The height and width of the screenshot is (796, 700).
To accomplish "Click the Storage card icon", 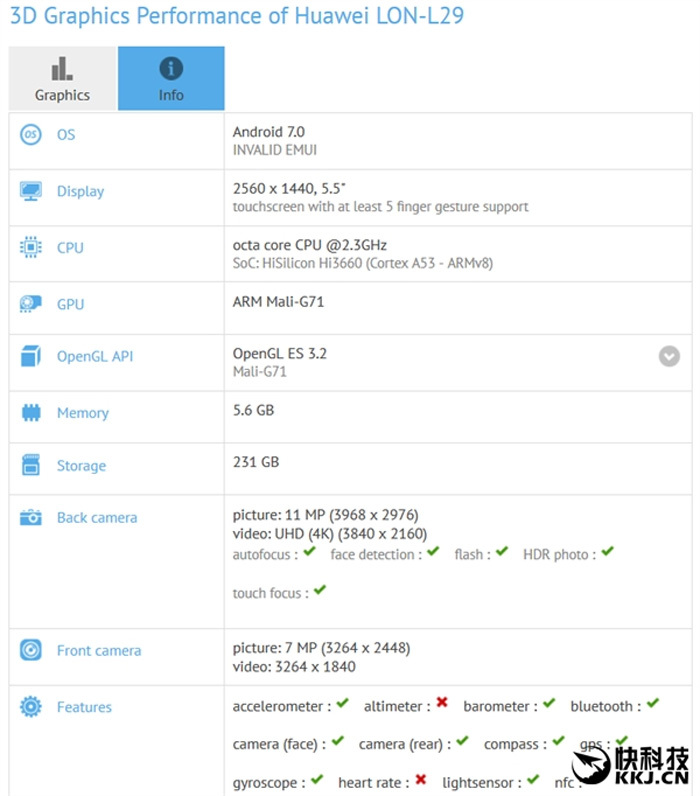I will click(x=31, y=466).
